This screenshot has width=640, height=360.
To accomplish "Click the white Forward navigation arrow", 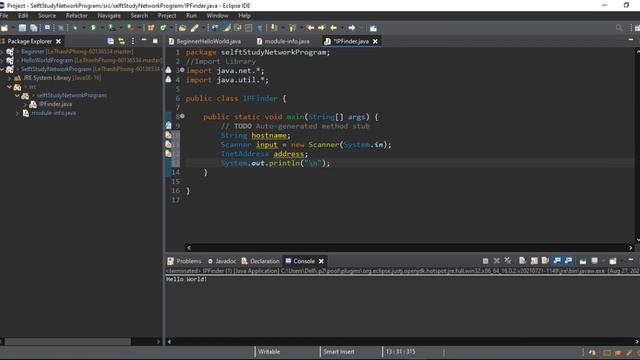I will [x=352, y=28].
